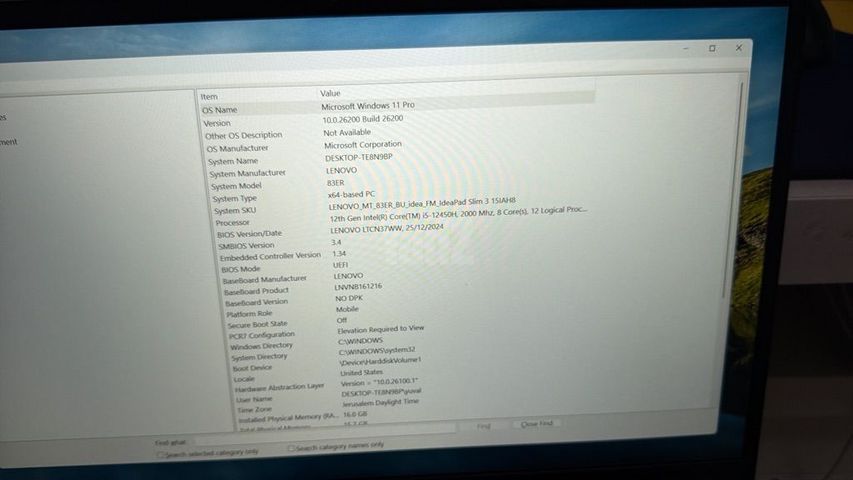Image resolution: width=853 pixels, height=480 pixels.
Task: Tick 'Search selected category only' checkbox
Action: tap(162, 454)
